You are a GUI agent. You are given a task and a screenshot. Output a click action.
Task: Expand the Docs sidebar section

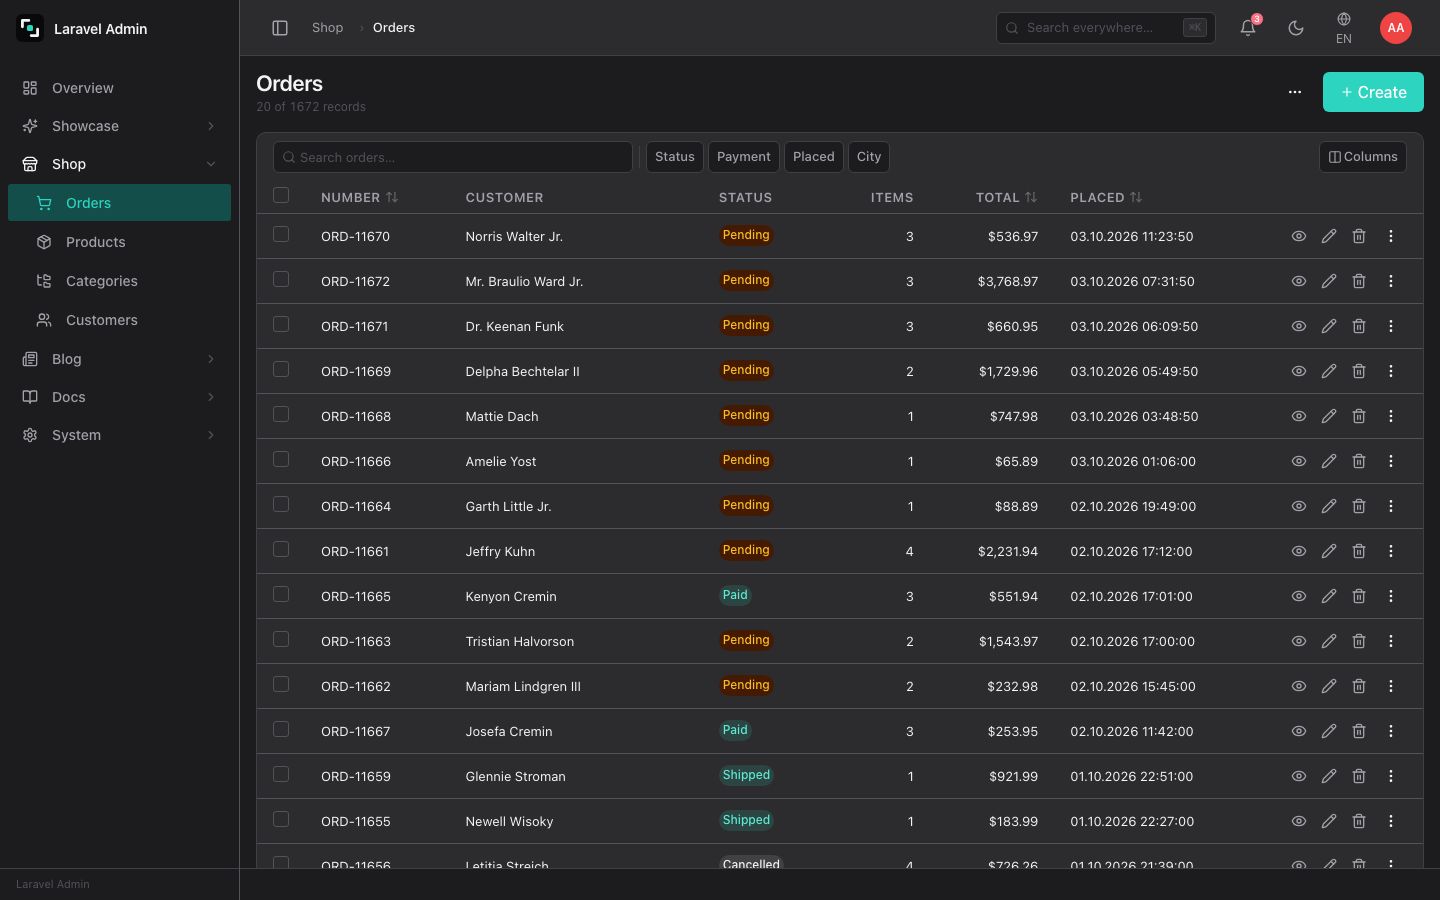pos(120,397)
